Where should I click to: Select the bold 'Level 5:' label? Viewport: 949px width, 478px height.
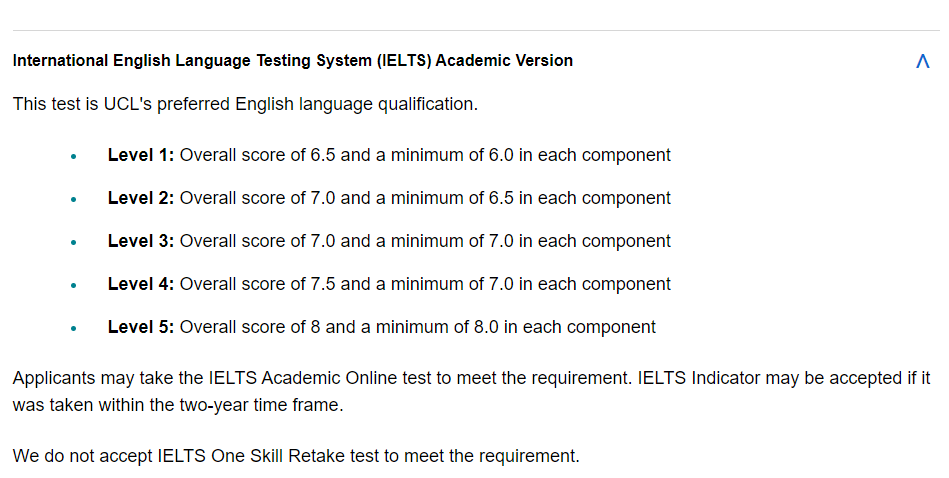(x=141, y=327)
